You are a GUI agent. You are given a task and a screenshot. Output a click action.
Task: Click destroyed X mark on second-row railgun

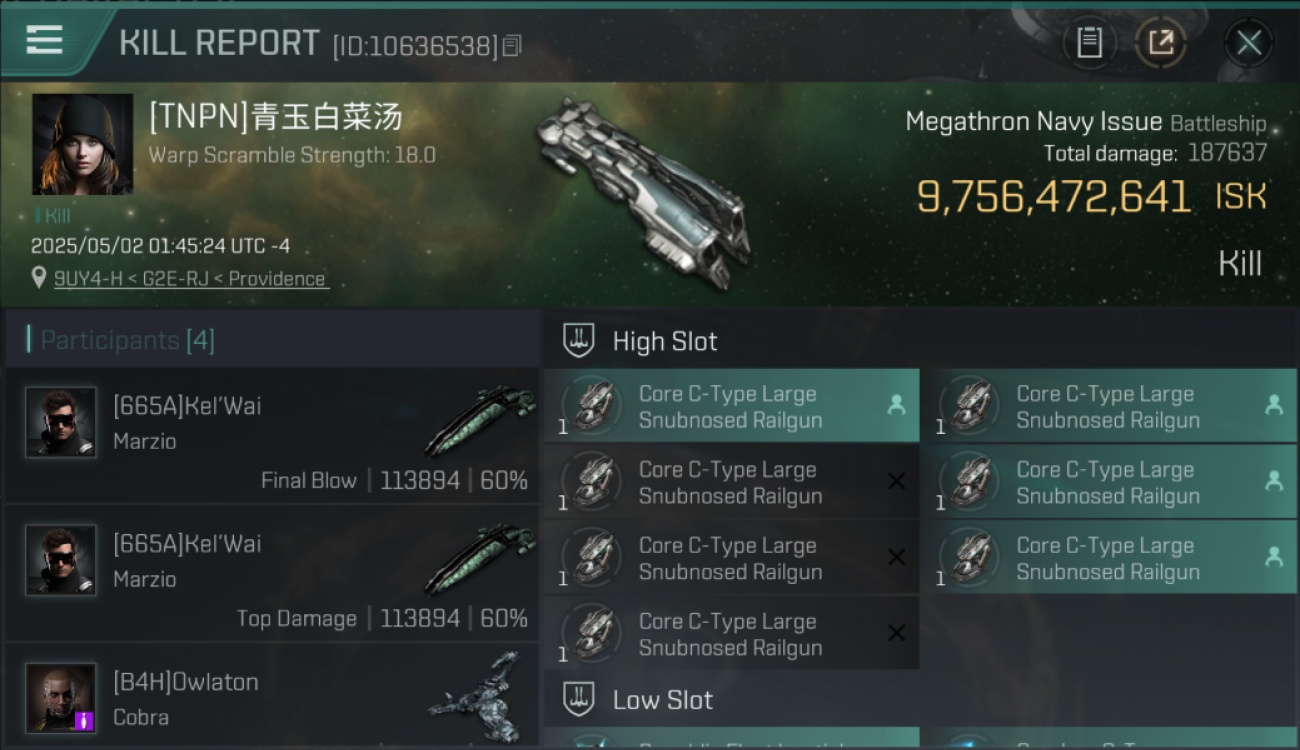tap(896, 482)
